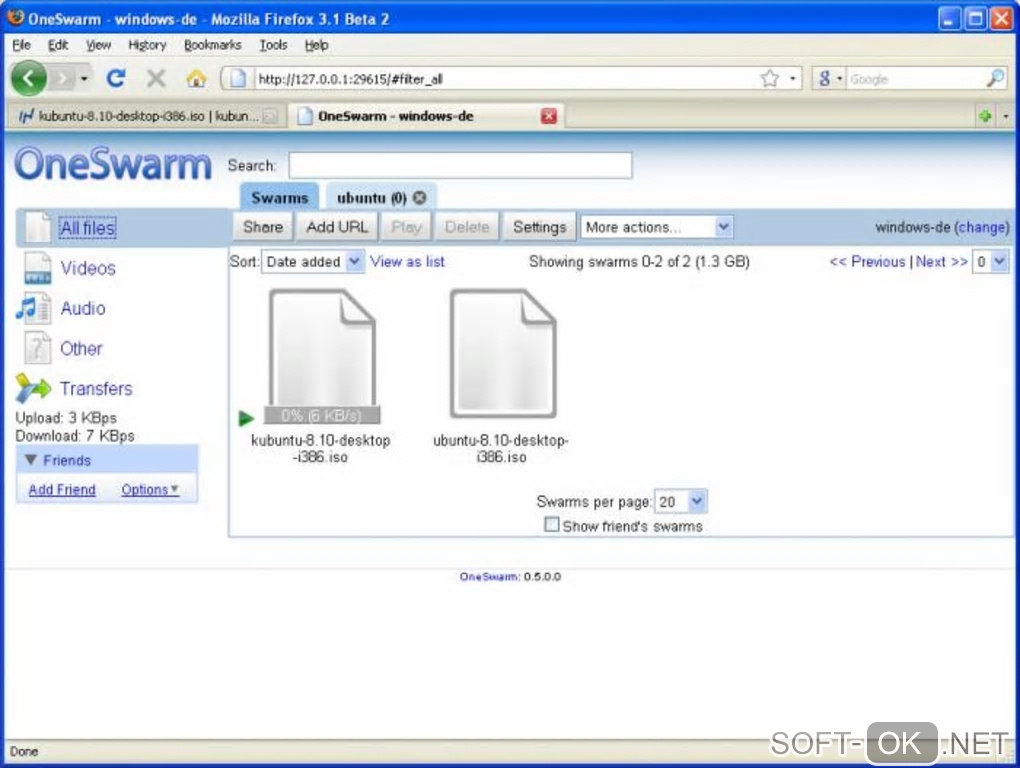Go to the Home page icon

point(196,79)
